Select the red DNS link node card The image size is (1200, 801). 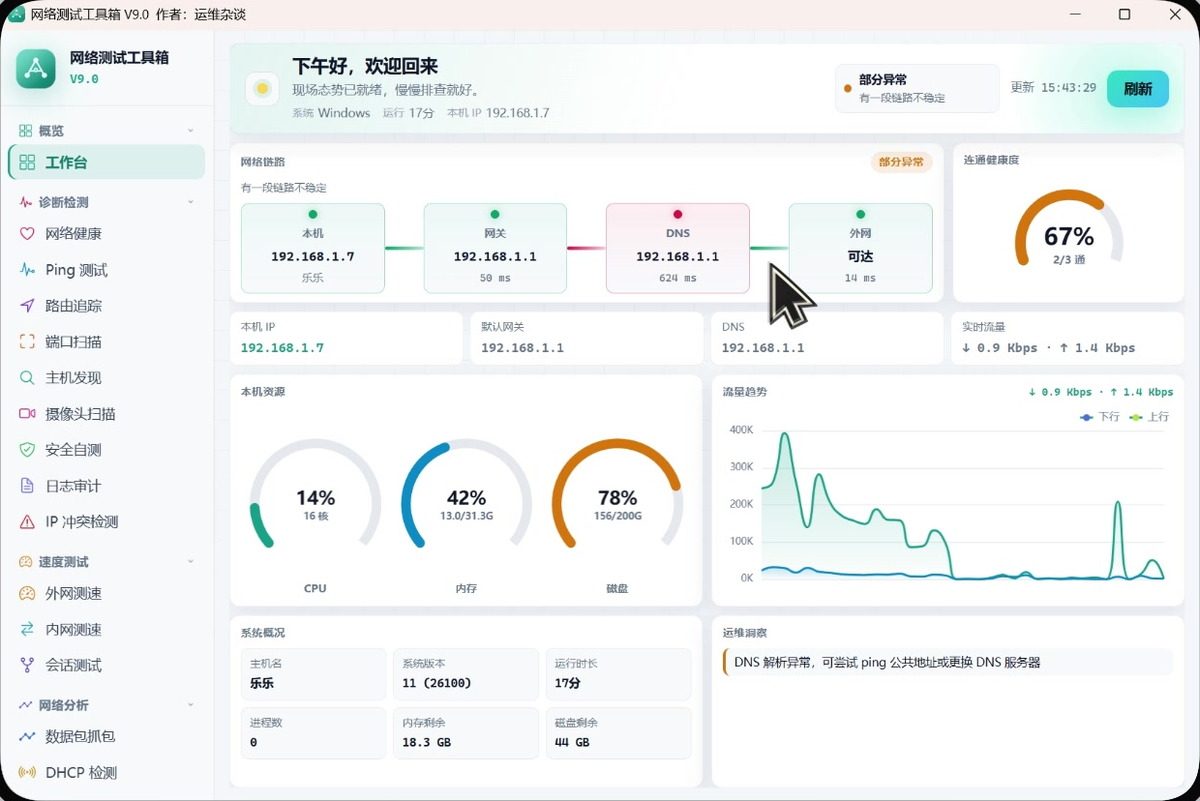tap(678, 248)
